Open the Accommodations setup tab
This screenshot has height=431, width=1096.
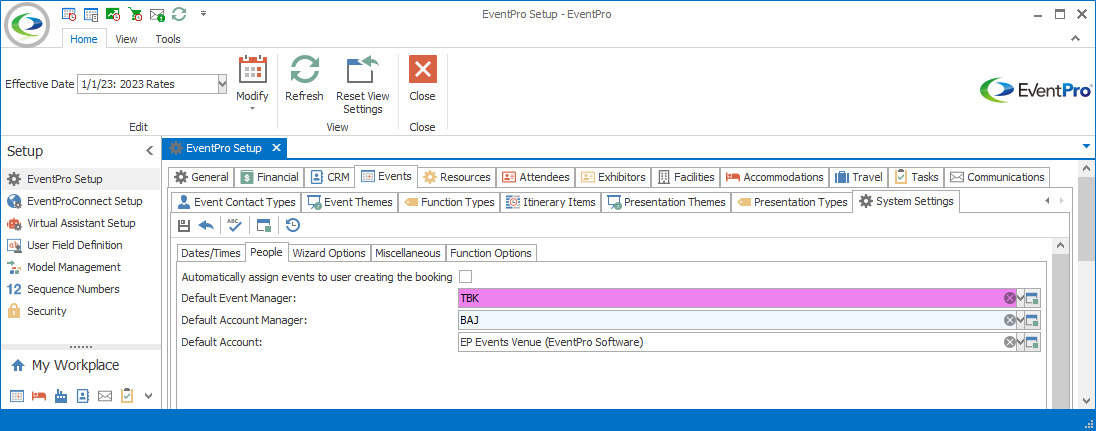774,177
